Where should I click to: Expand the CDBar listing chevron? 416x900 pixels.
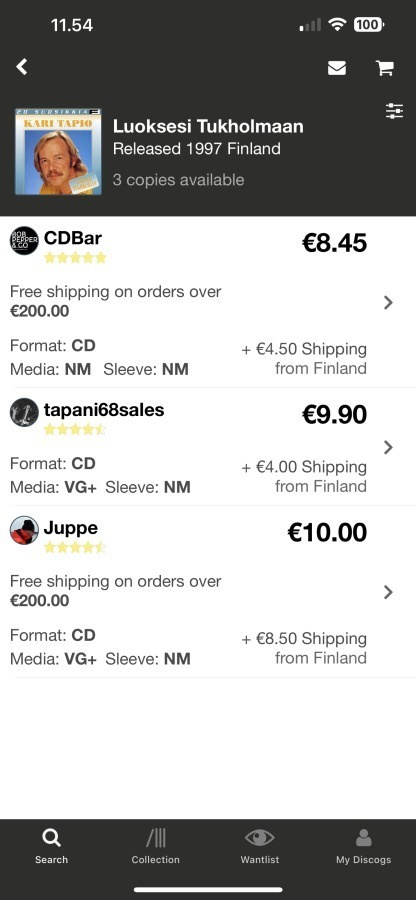[388, 302]
